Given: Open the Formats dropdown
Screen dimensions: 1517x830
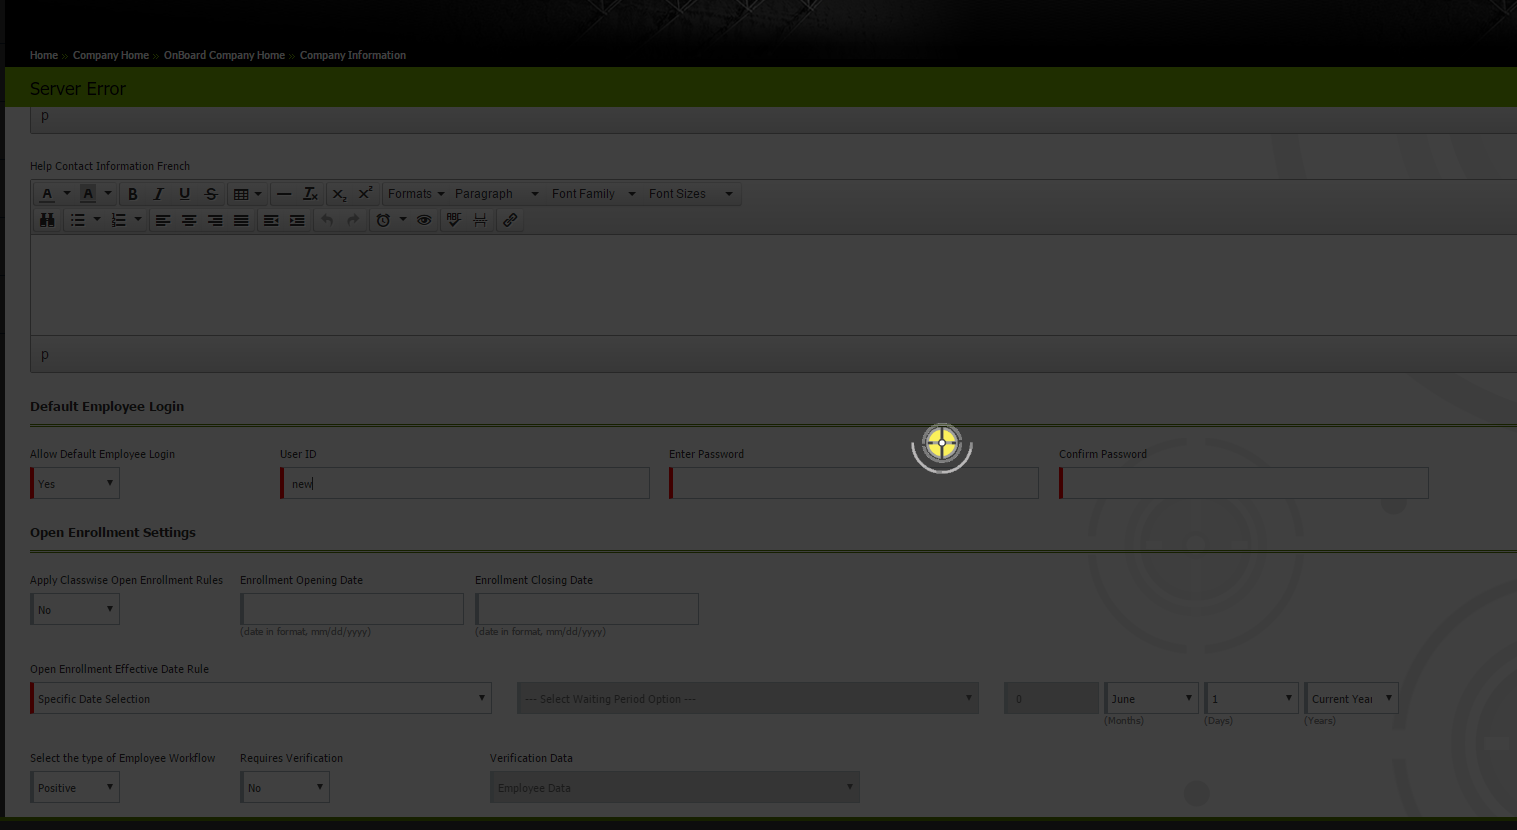Looking at the screenshot, I should pos(416,194).
